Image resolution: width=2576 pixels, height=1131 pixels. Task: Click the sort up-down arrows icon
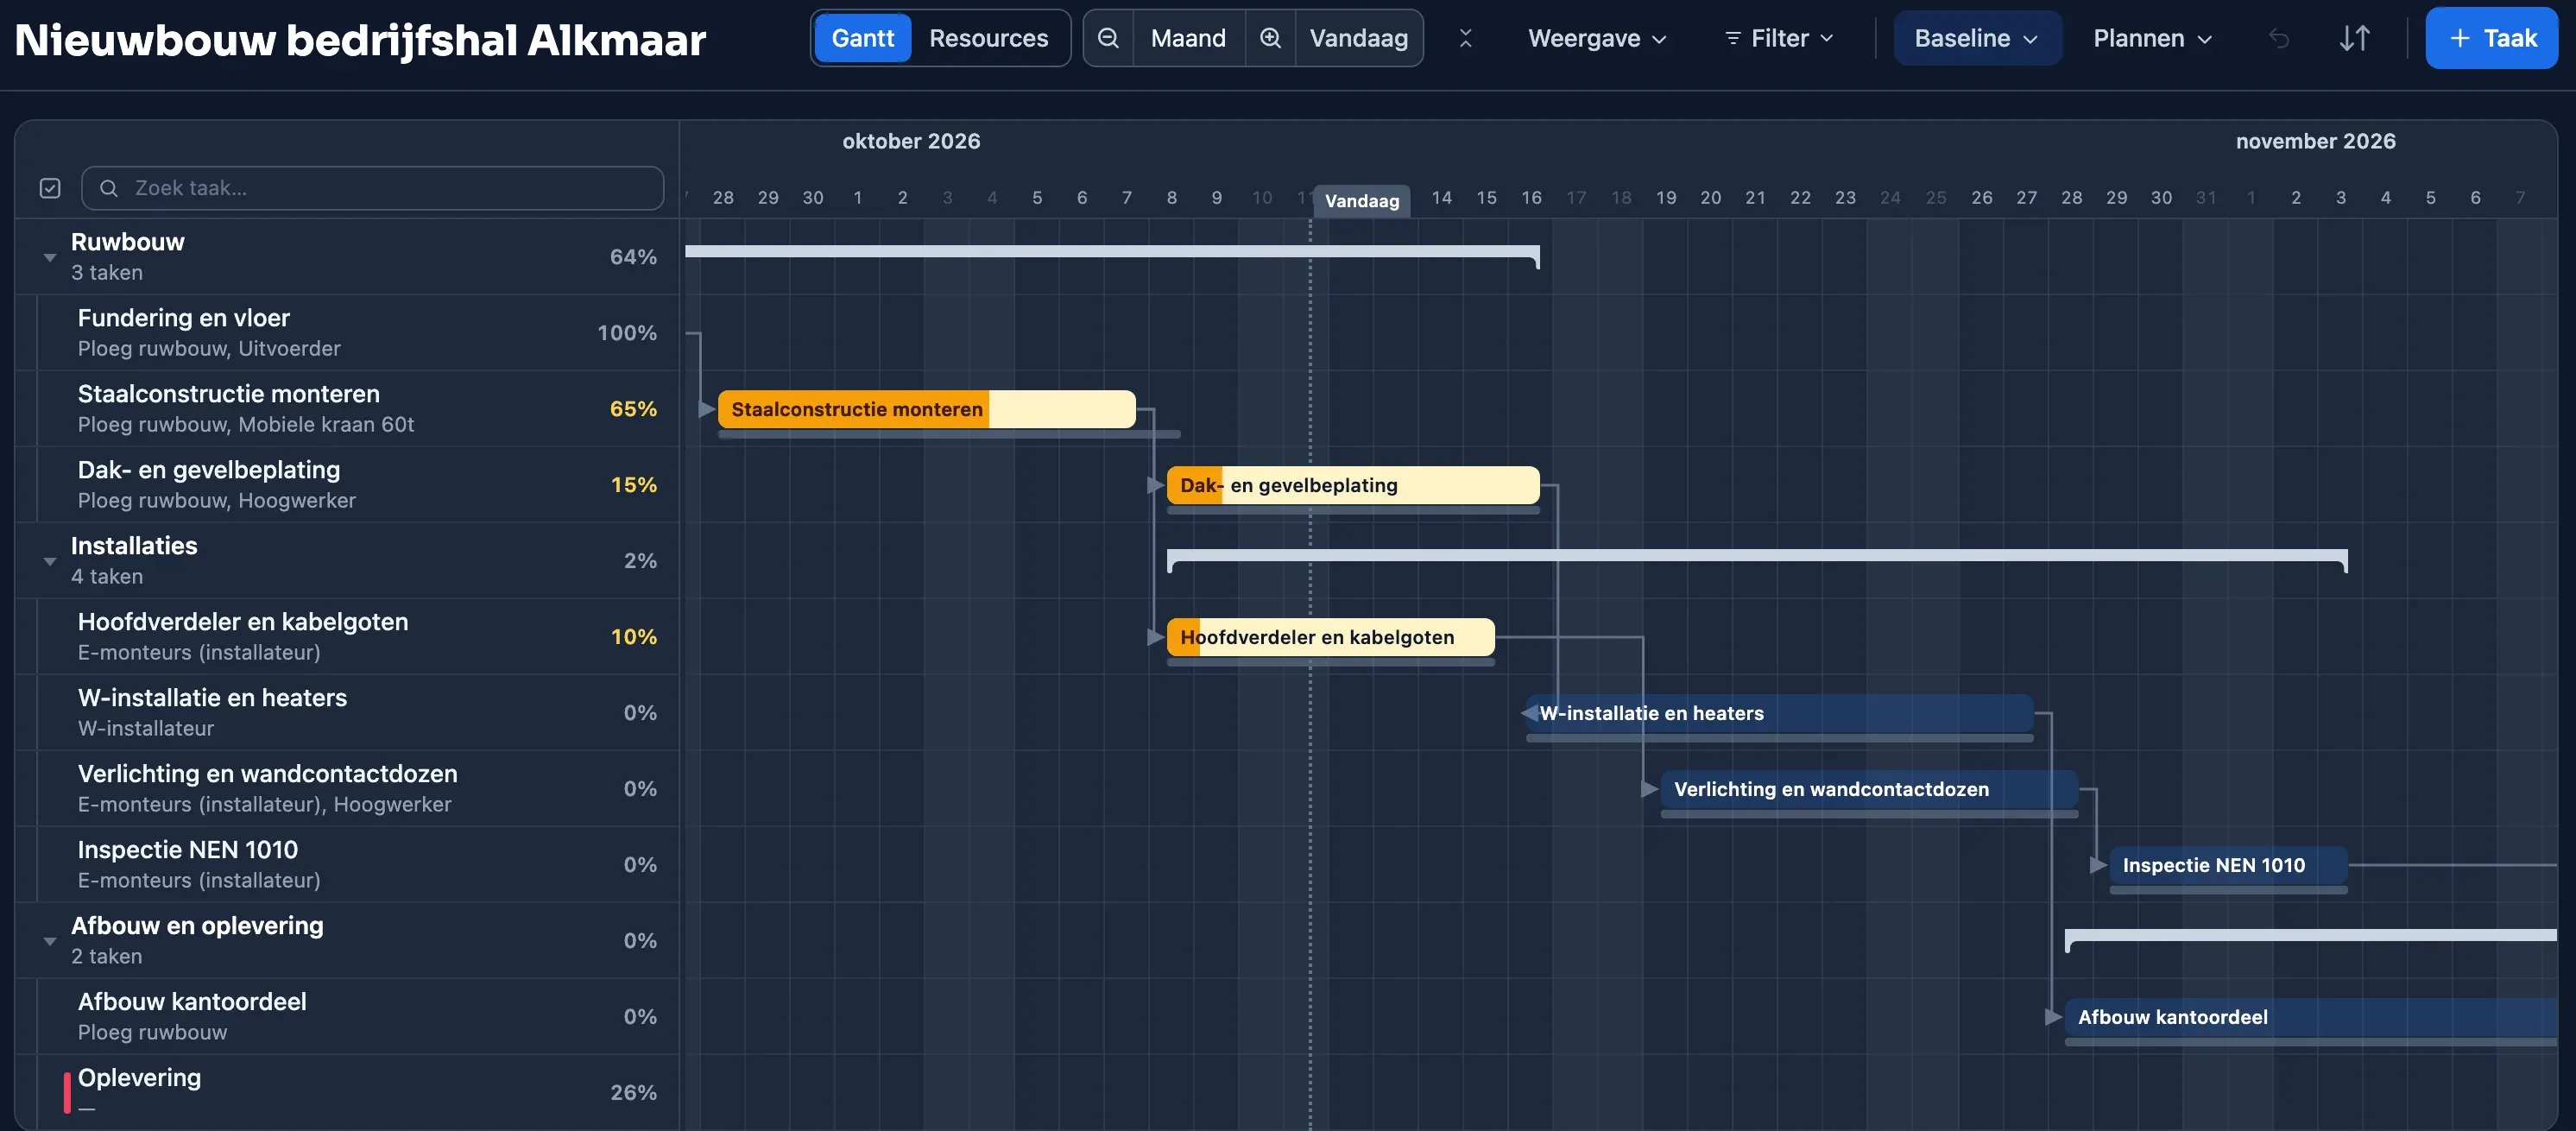2354,38
